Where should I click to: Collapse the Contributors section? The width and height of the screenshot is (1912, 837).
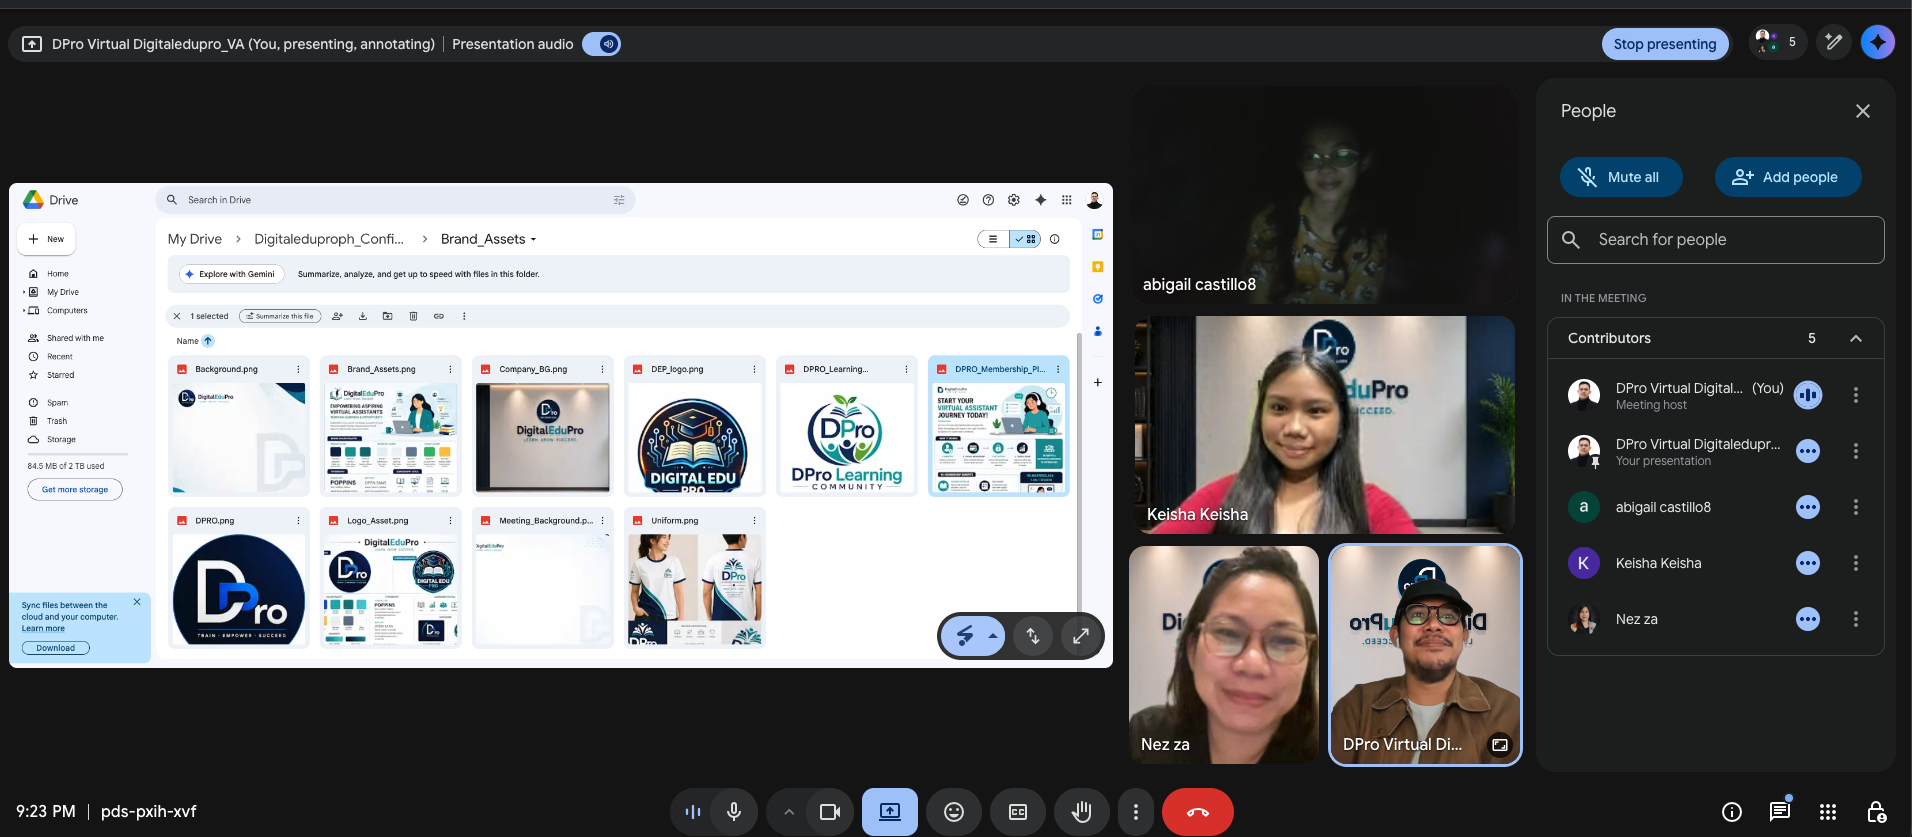(1856, 338)
